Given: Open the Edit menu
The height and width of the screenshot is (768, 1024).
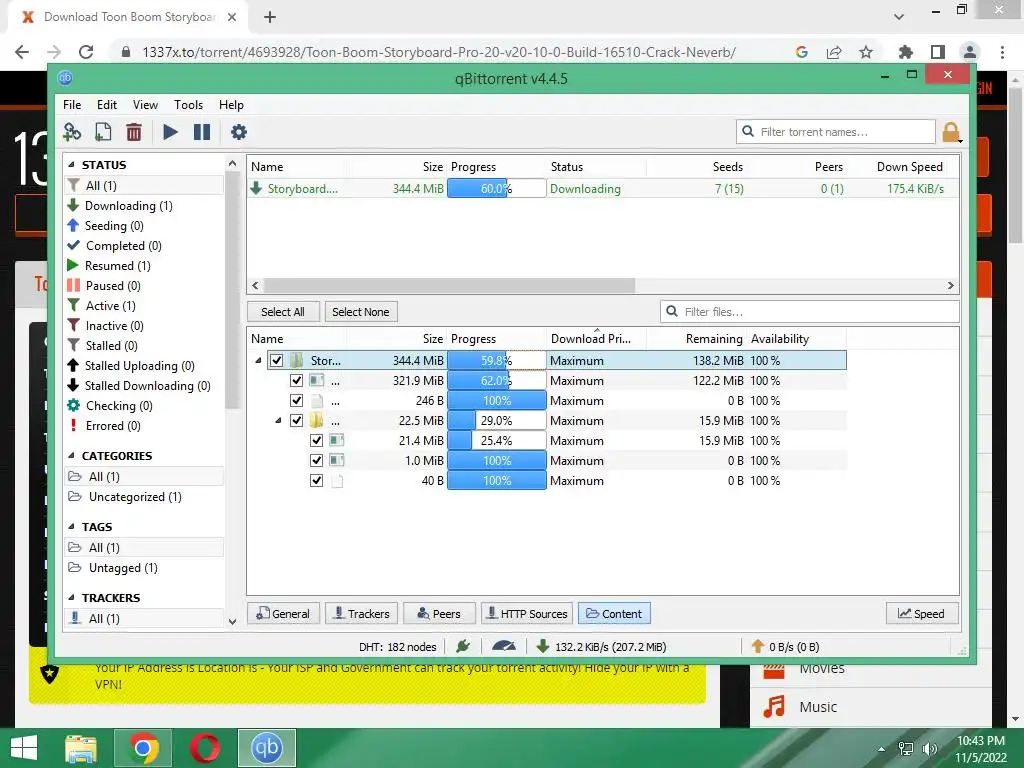Looking at the screenshot, I should 106,104.
